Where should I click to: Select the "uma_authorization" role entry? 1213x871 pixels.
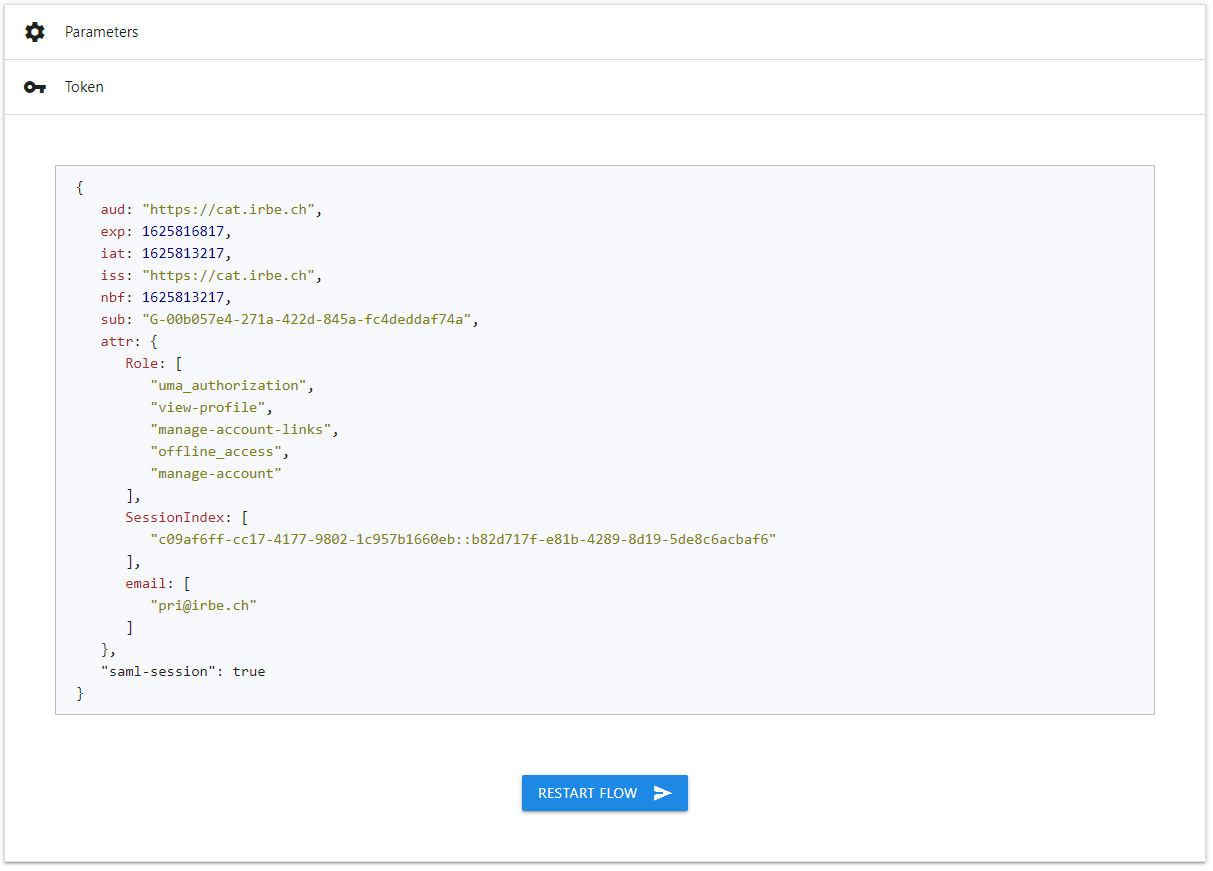[229, 386]
